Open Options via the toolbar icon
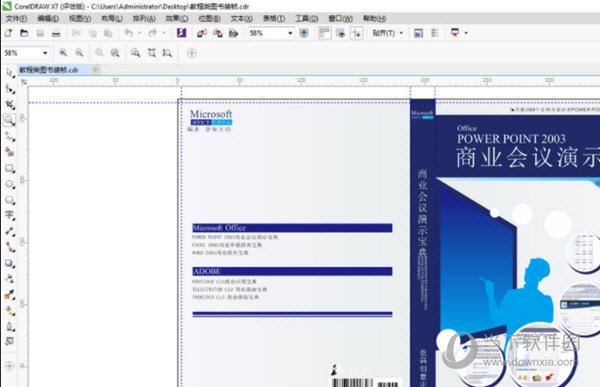This screenshot has height=387, width=600. [435, 33]
